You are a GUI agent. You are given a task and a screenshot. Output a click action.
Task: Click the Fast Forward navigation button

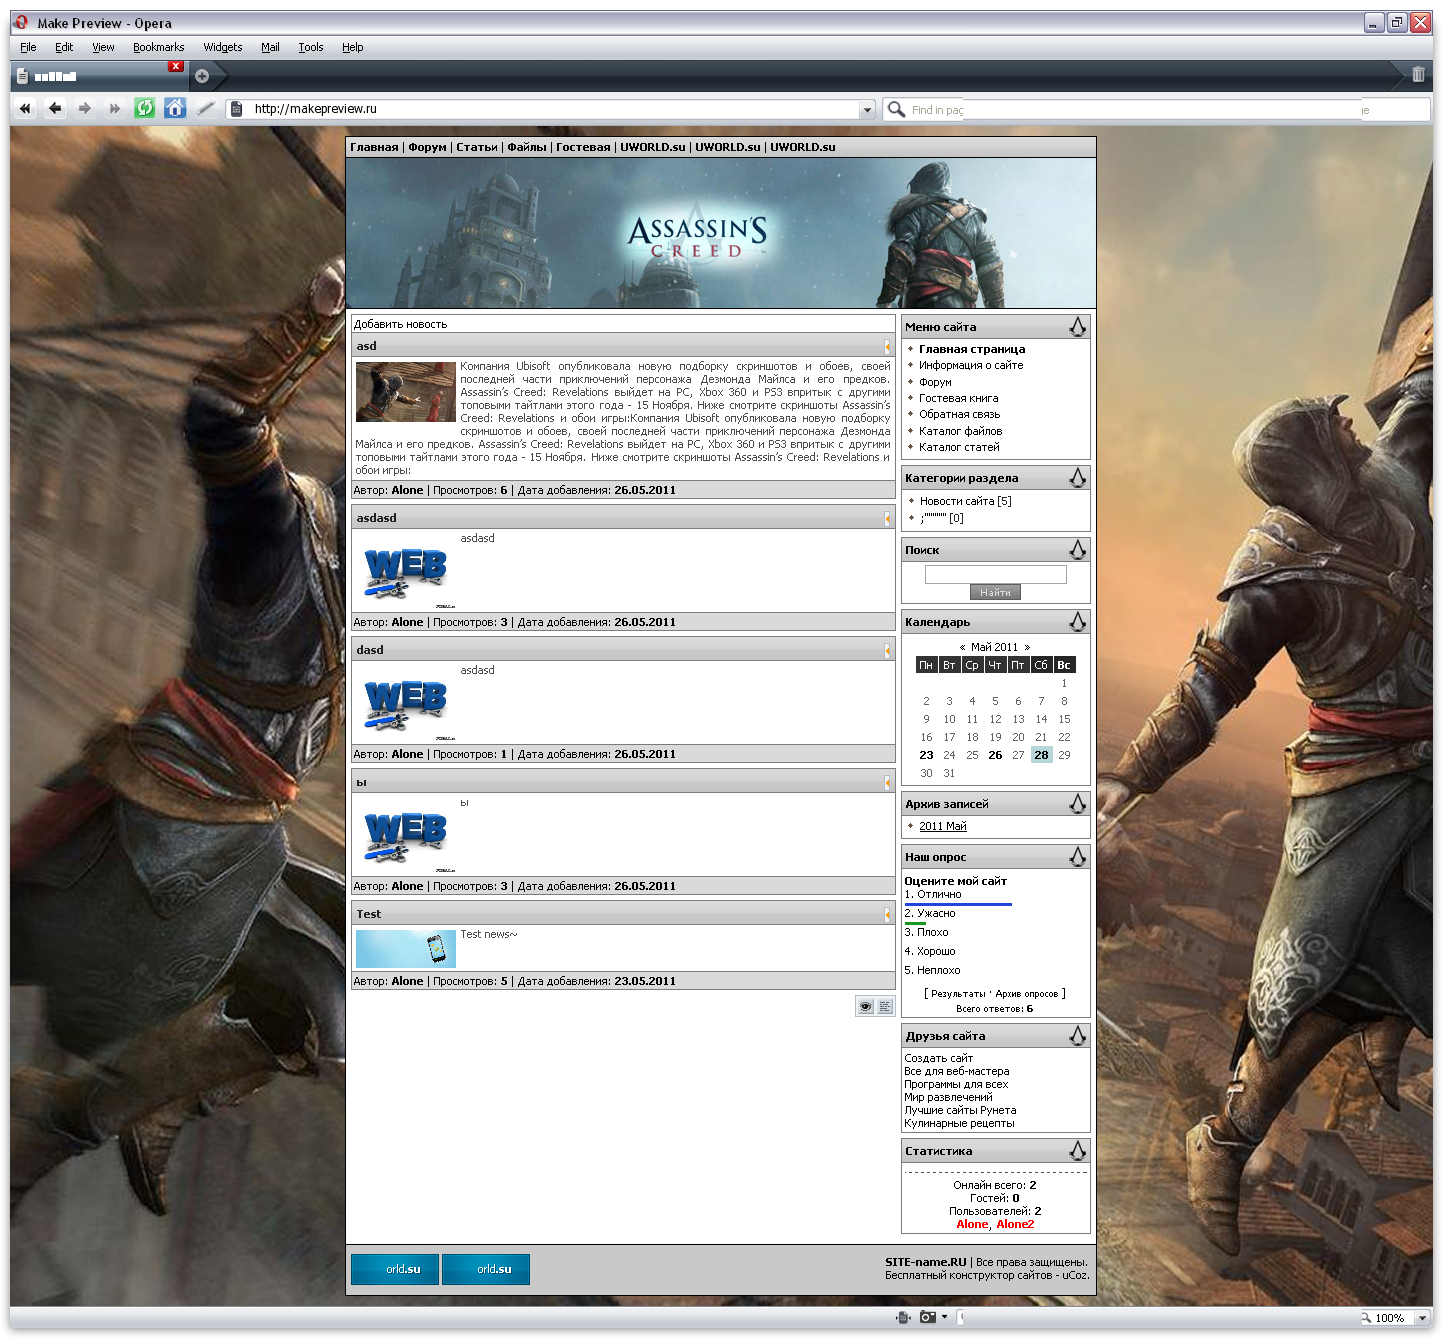114,108
